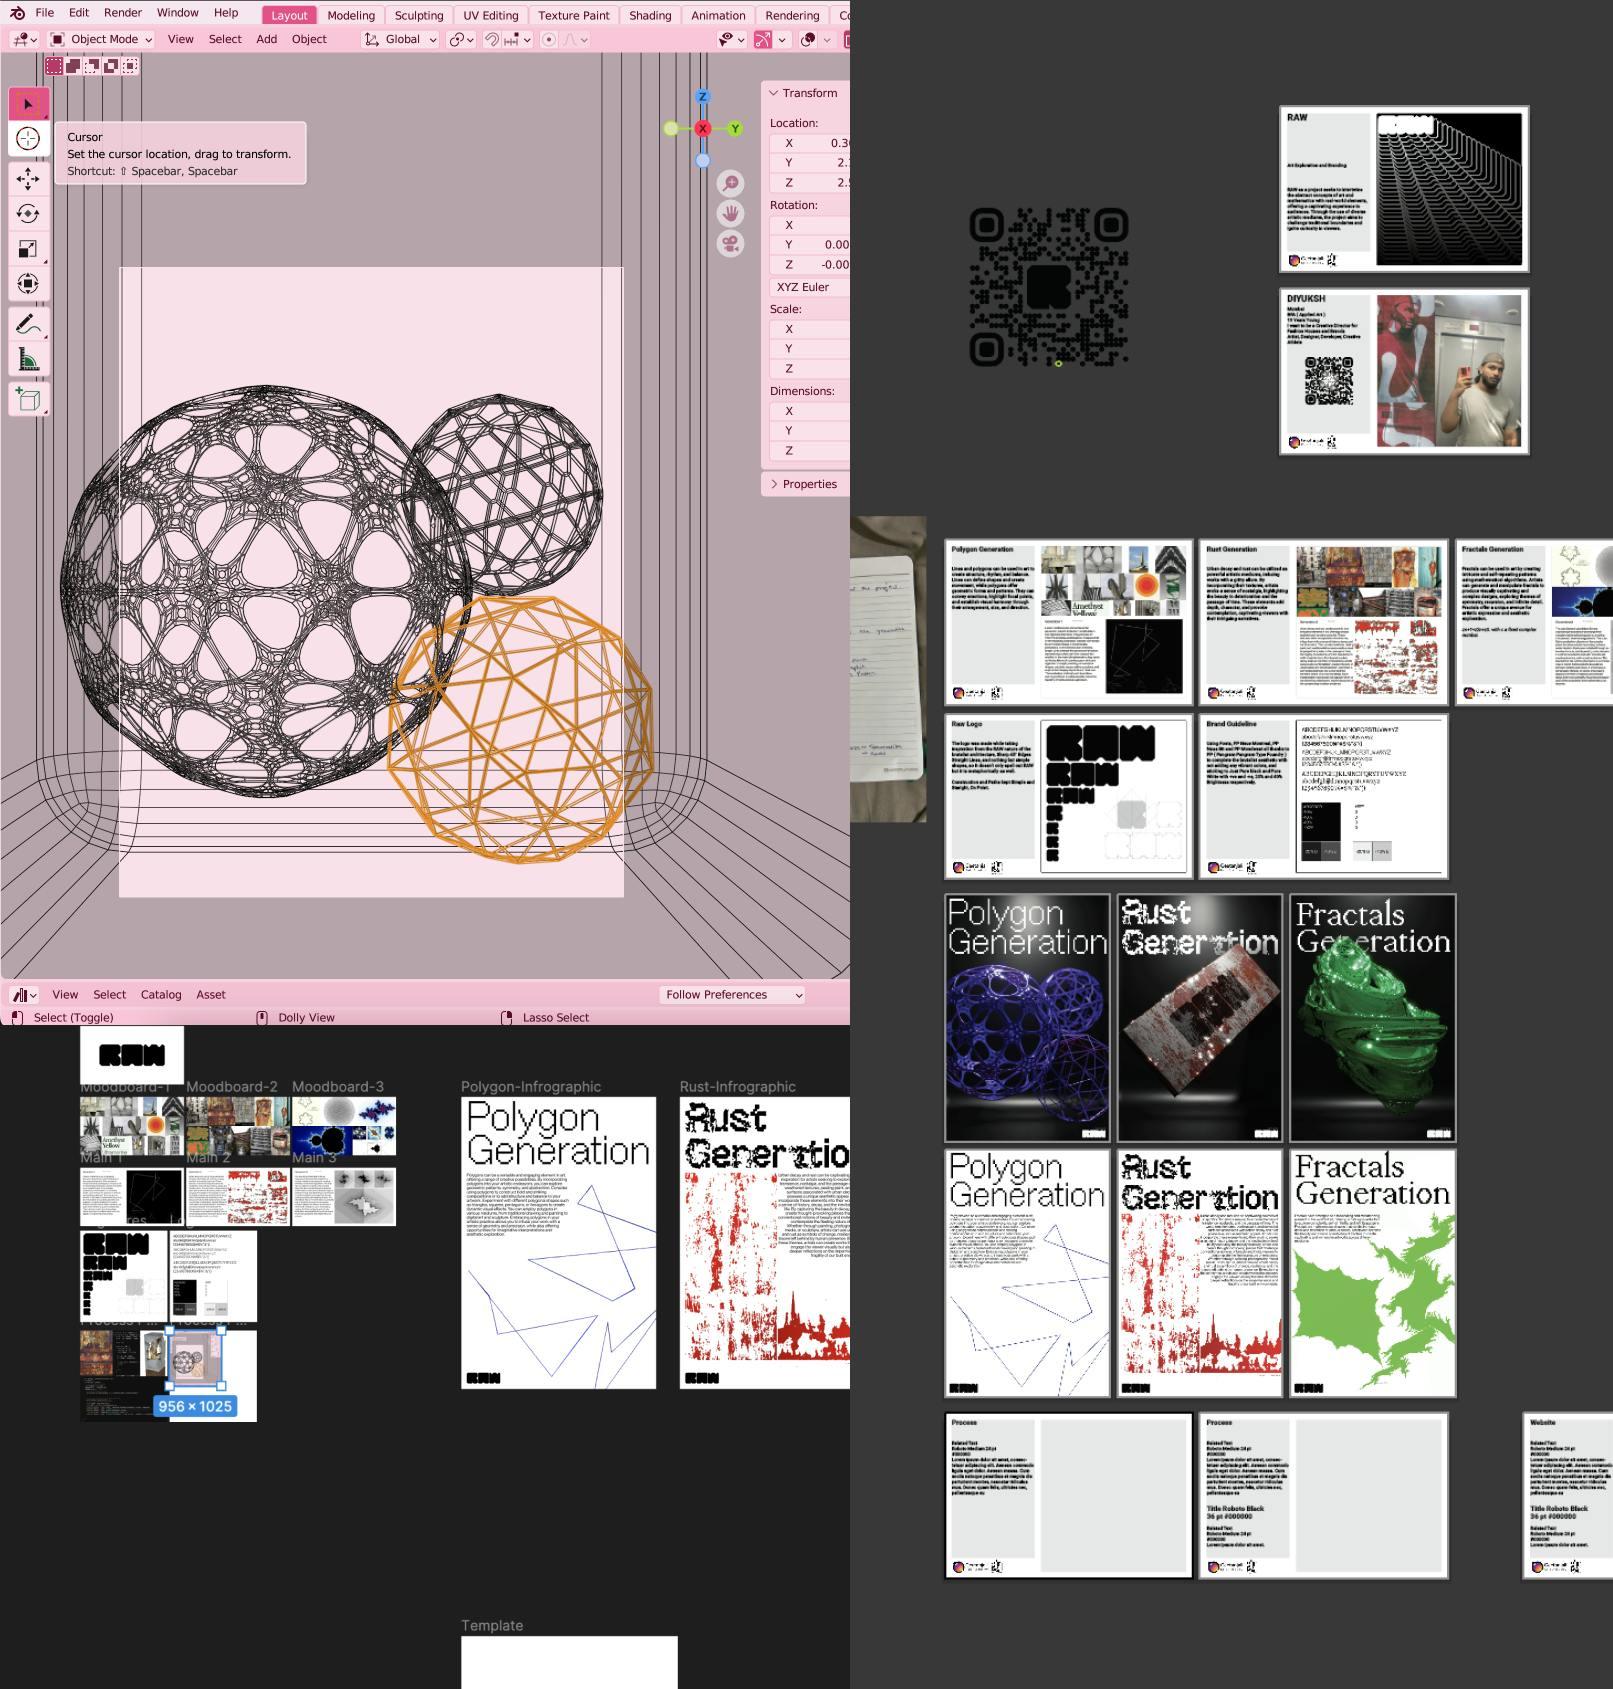Open the gizmo options dropdown arrow
Screen dimensions: 1613x1689
(x=782, y=40)
